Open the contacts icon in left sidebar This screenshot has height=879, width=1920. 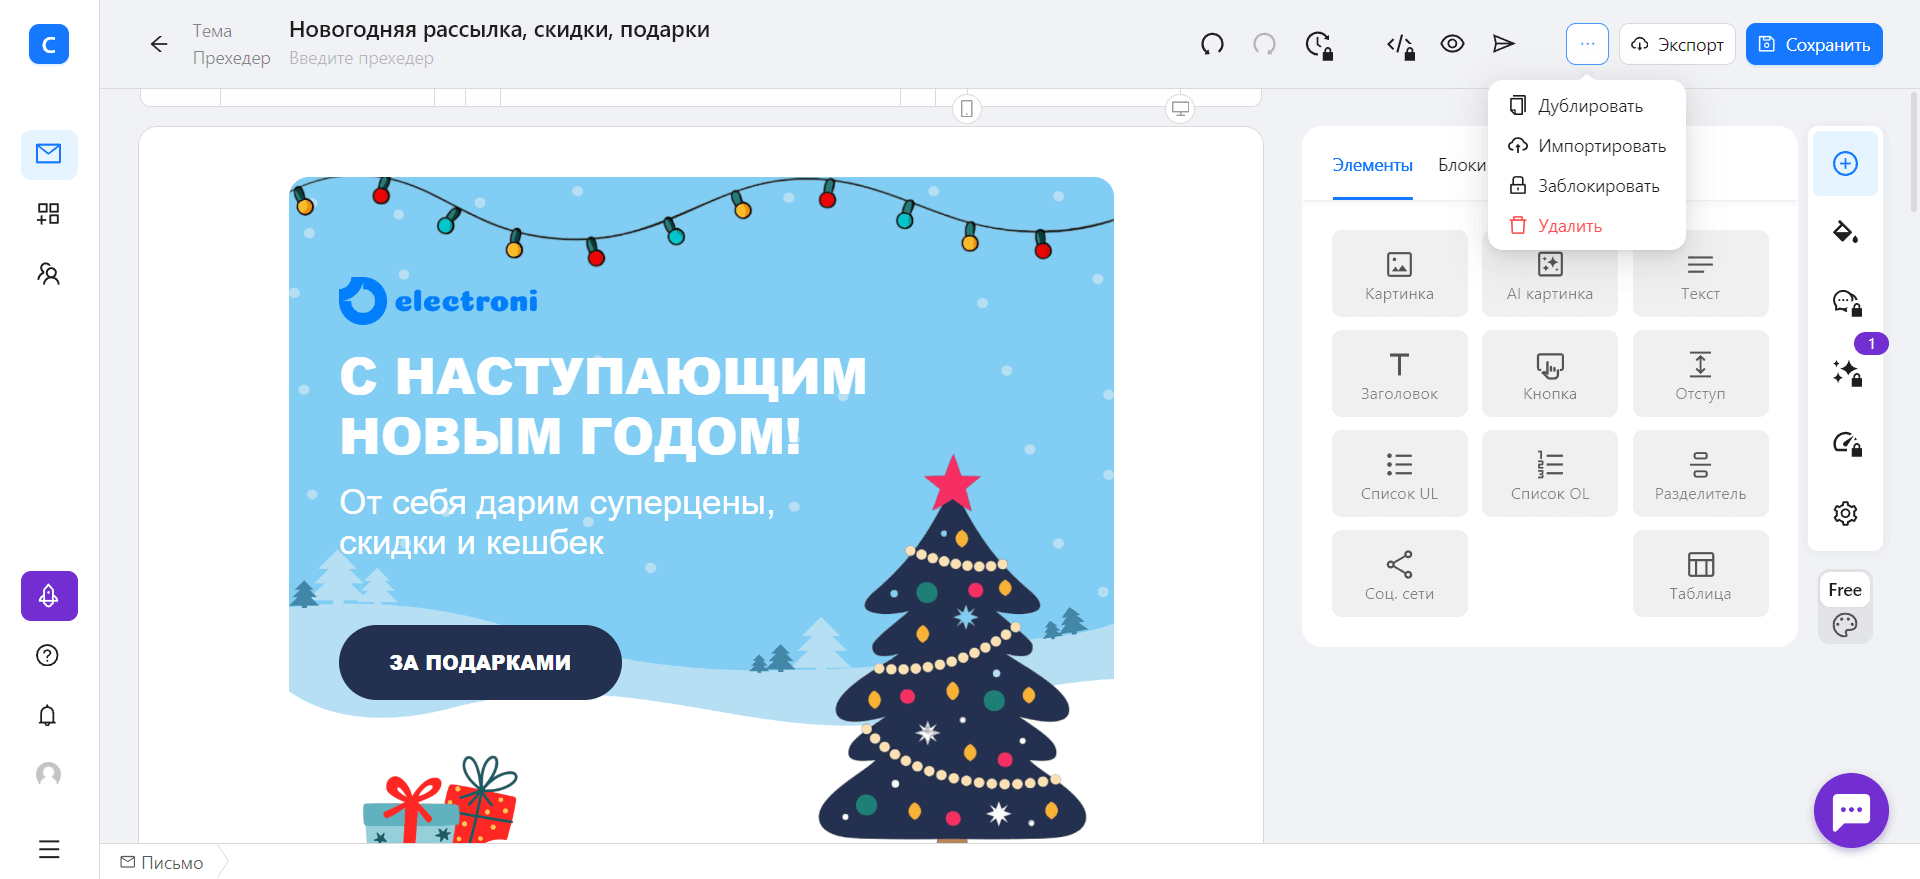[48, 274]
